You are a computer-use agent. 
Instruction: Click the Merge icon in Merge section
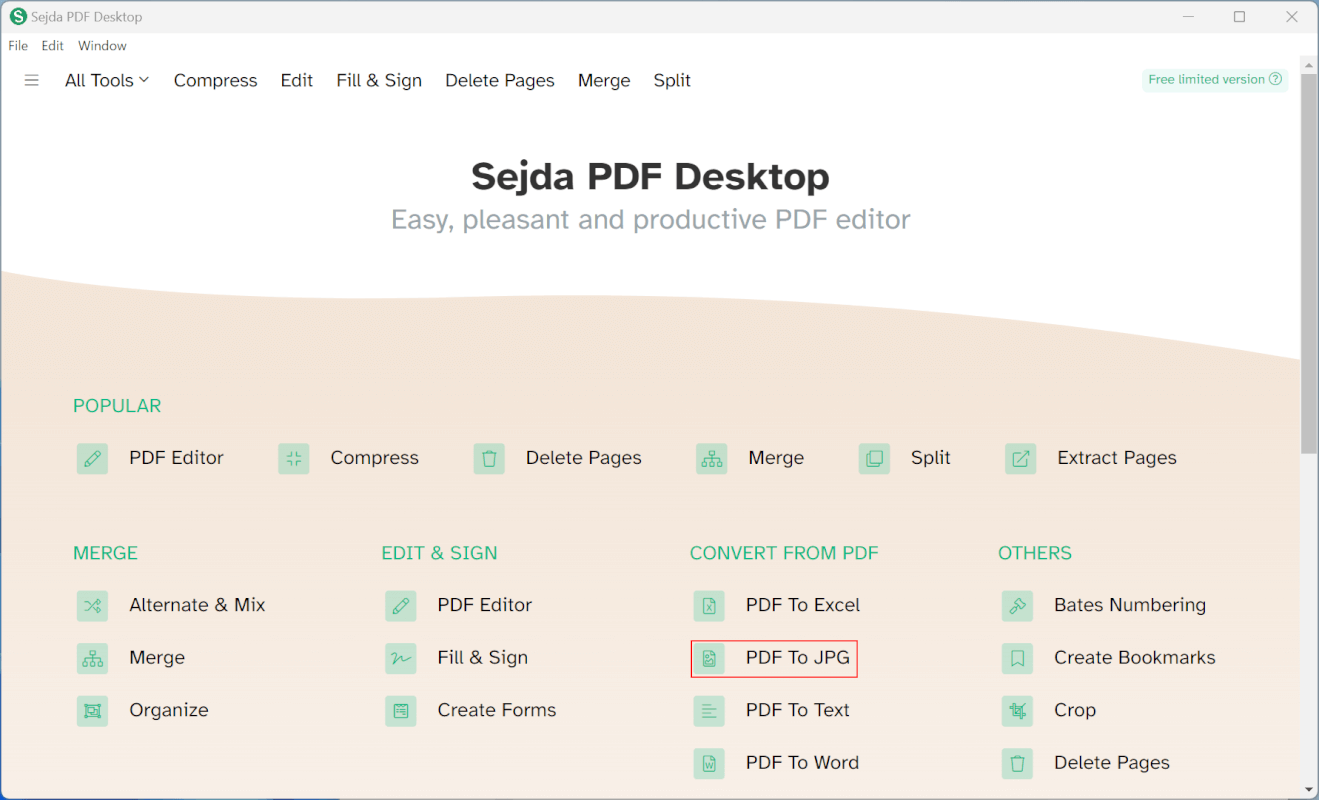tap(93, 658)
